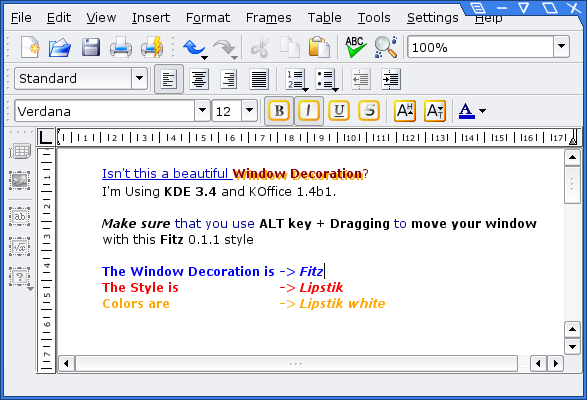Image resolution: width=587 pixels, height=400 pixels.
Task: Open the View menu
Action: coord(101,18)
